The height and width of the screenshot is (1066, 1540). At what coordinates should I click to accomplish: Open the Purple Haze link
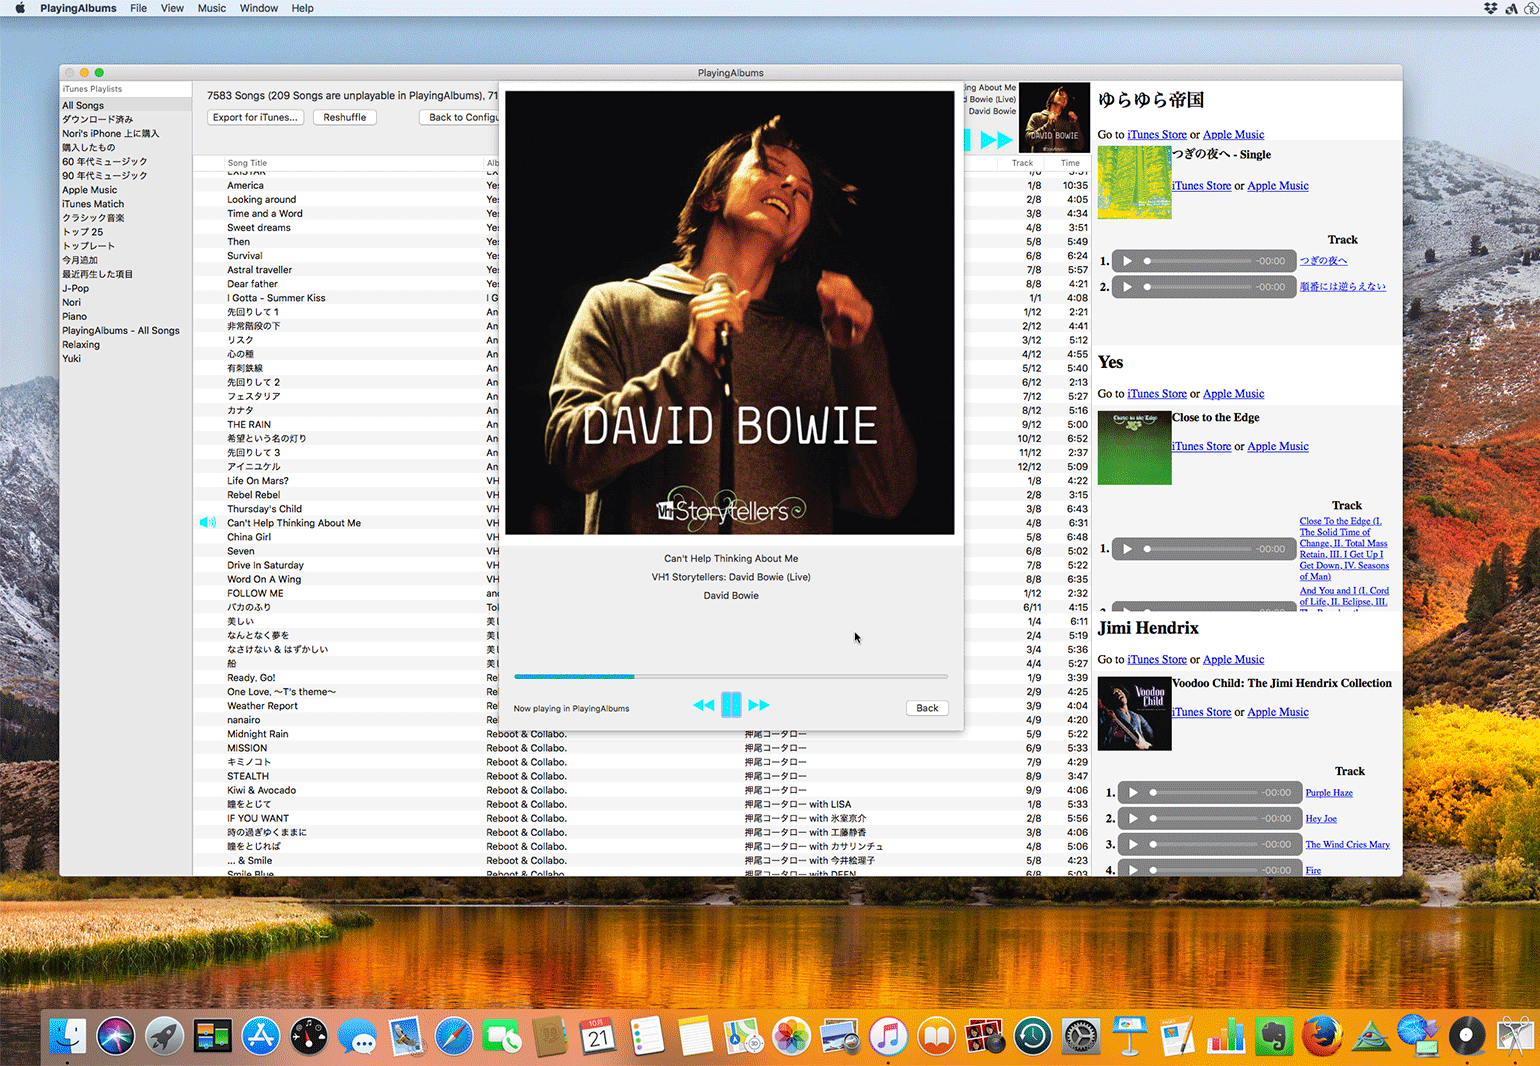(x=1329, y=793)
